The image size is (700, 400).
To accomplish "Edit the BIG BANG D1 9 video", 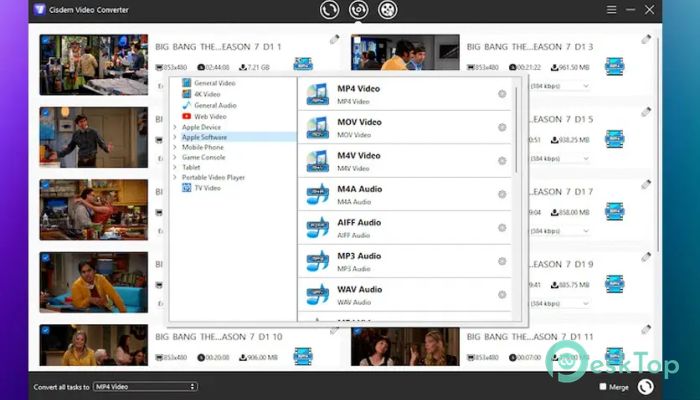I will coord(646,257).
